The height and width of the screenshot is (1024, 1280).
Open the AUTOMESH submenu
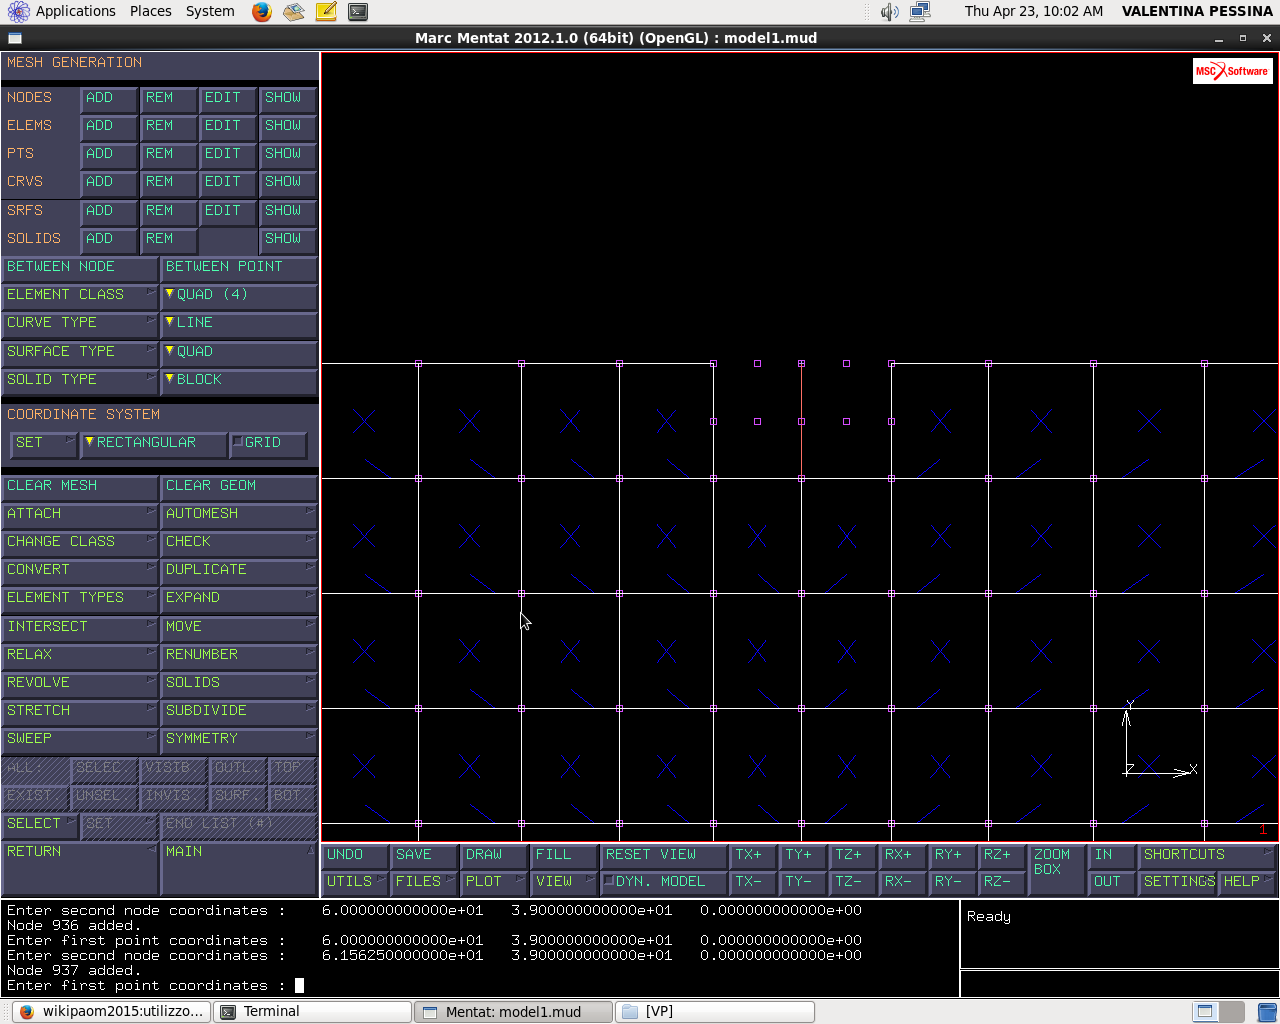point(238,514)
